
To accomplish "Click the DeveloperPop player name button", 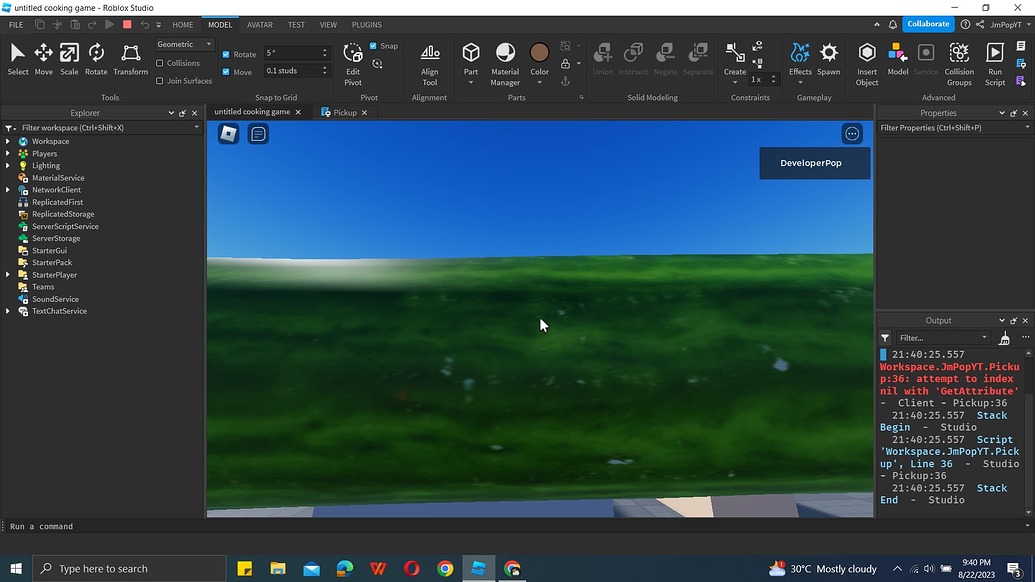I will tap(814, 162).
